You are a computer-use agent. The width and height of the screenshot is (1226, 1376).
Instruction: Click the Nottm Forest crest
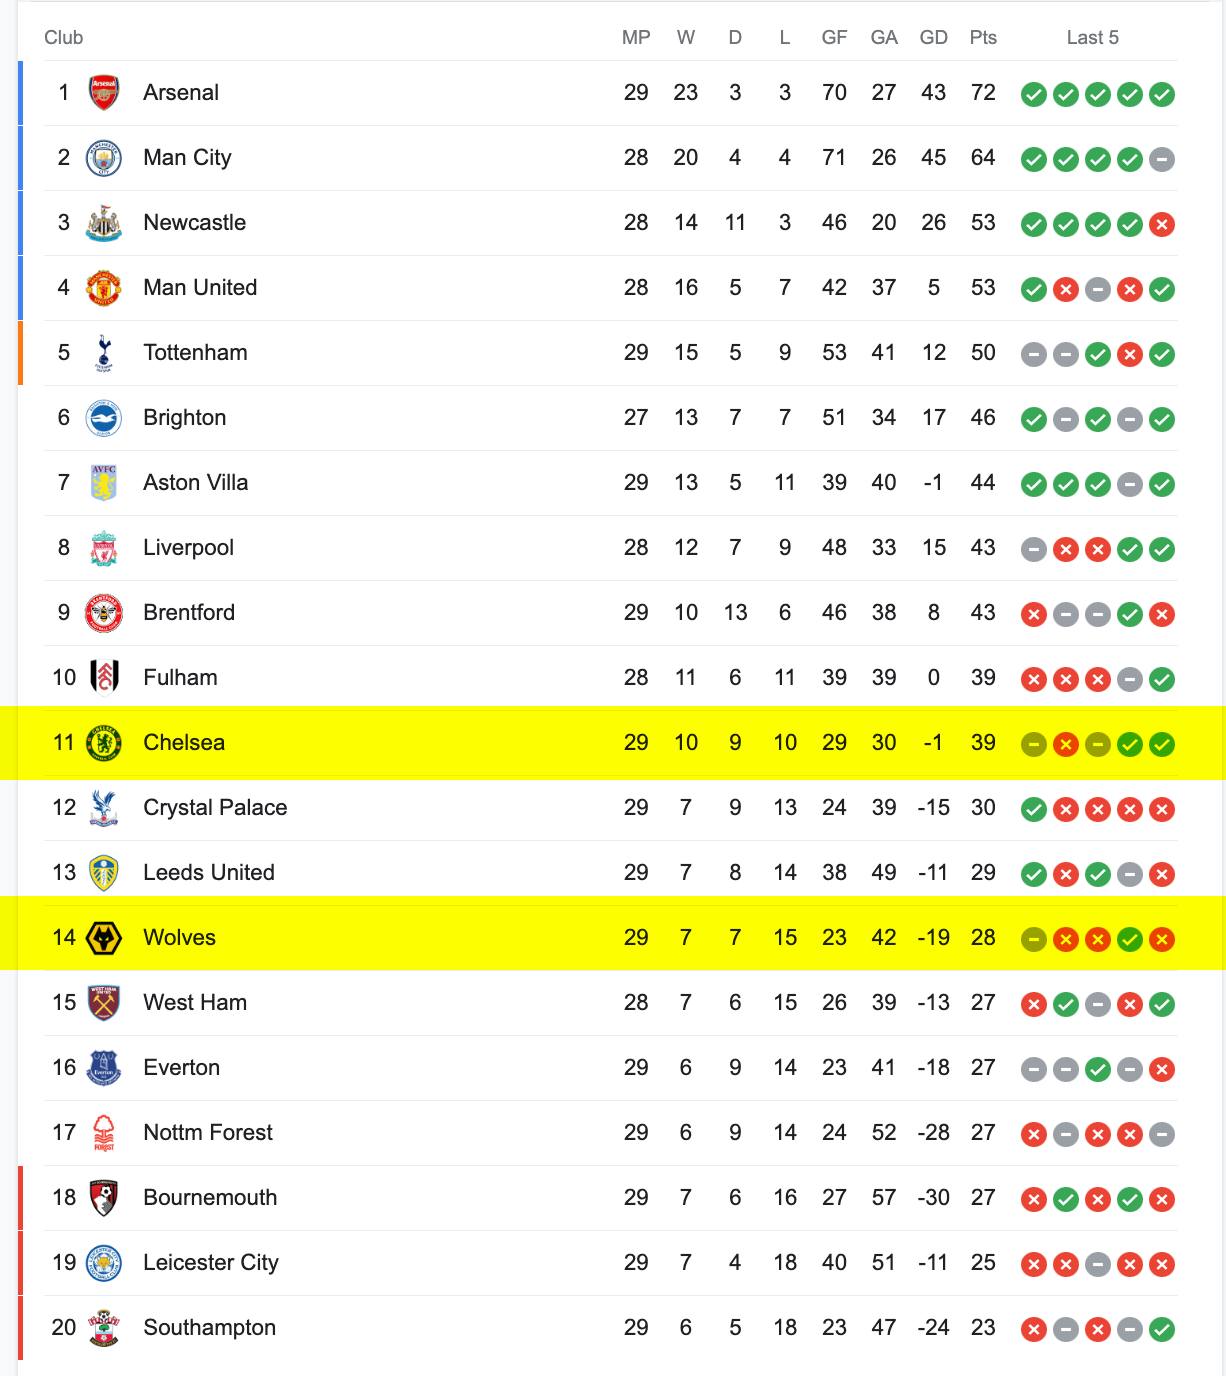(104, 1133)
